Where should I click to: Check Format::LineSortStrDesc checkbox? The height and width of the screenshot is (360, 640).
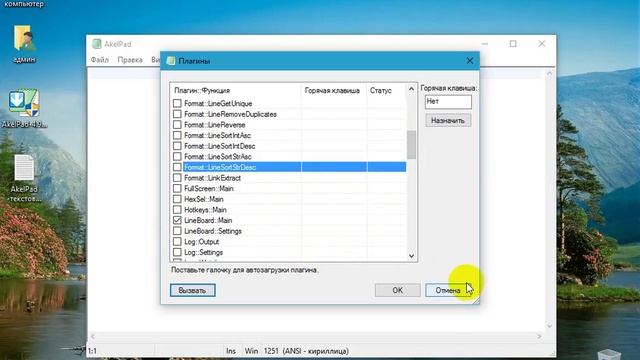pos(177,167)
